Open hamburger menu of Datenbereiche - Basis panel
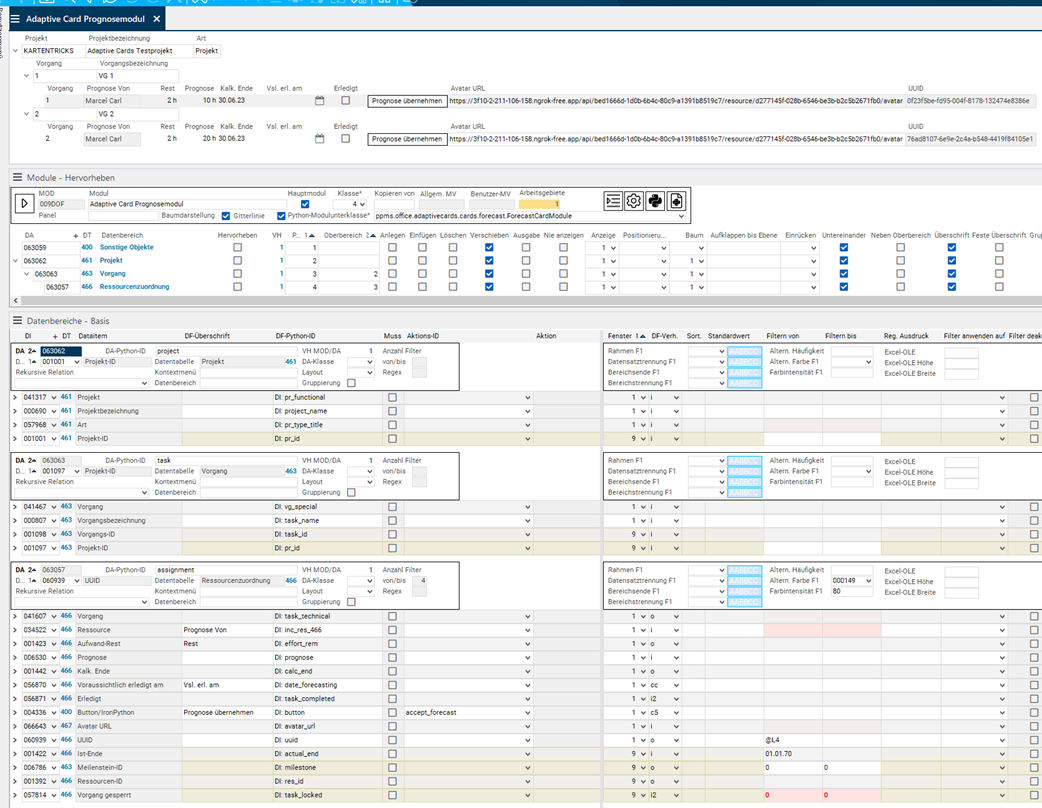1042x808 pixels. (17, 320)
